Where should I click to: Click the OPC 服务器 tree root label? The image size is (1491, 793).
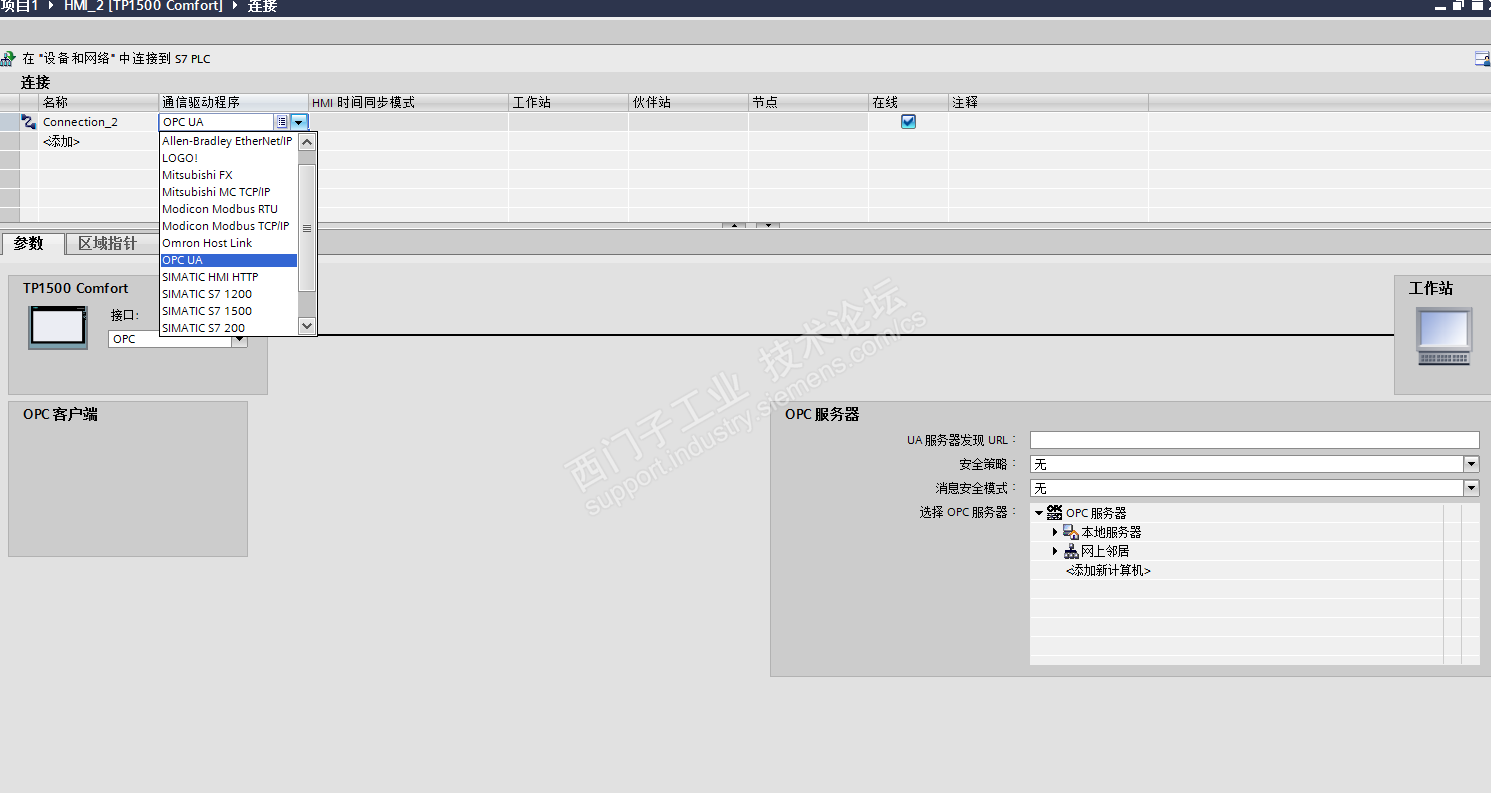1096,513
